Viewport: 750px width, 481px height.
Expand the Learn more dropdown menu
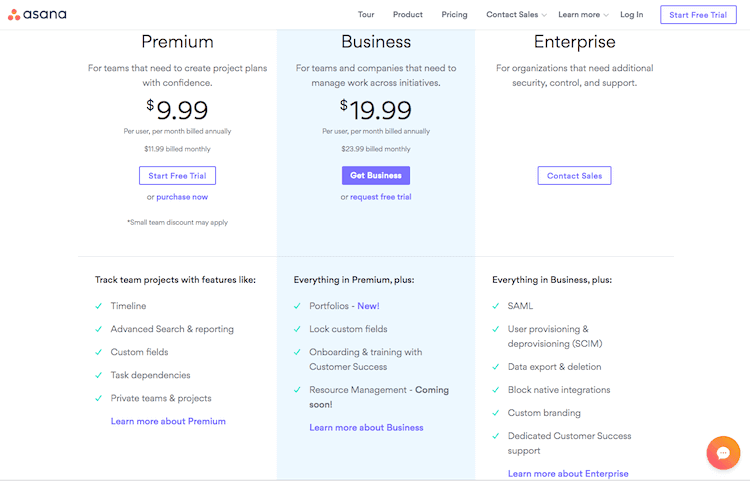click(x=583, y=15)
